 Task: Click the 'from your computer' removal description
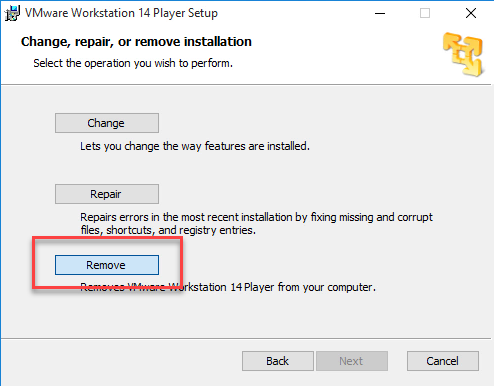click(228, 287)
